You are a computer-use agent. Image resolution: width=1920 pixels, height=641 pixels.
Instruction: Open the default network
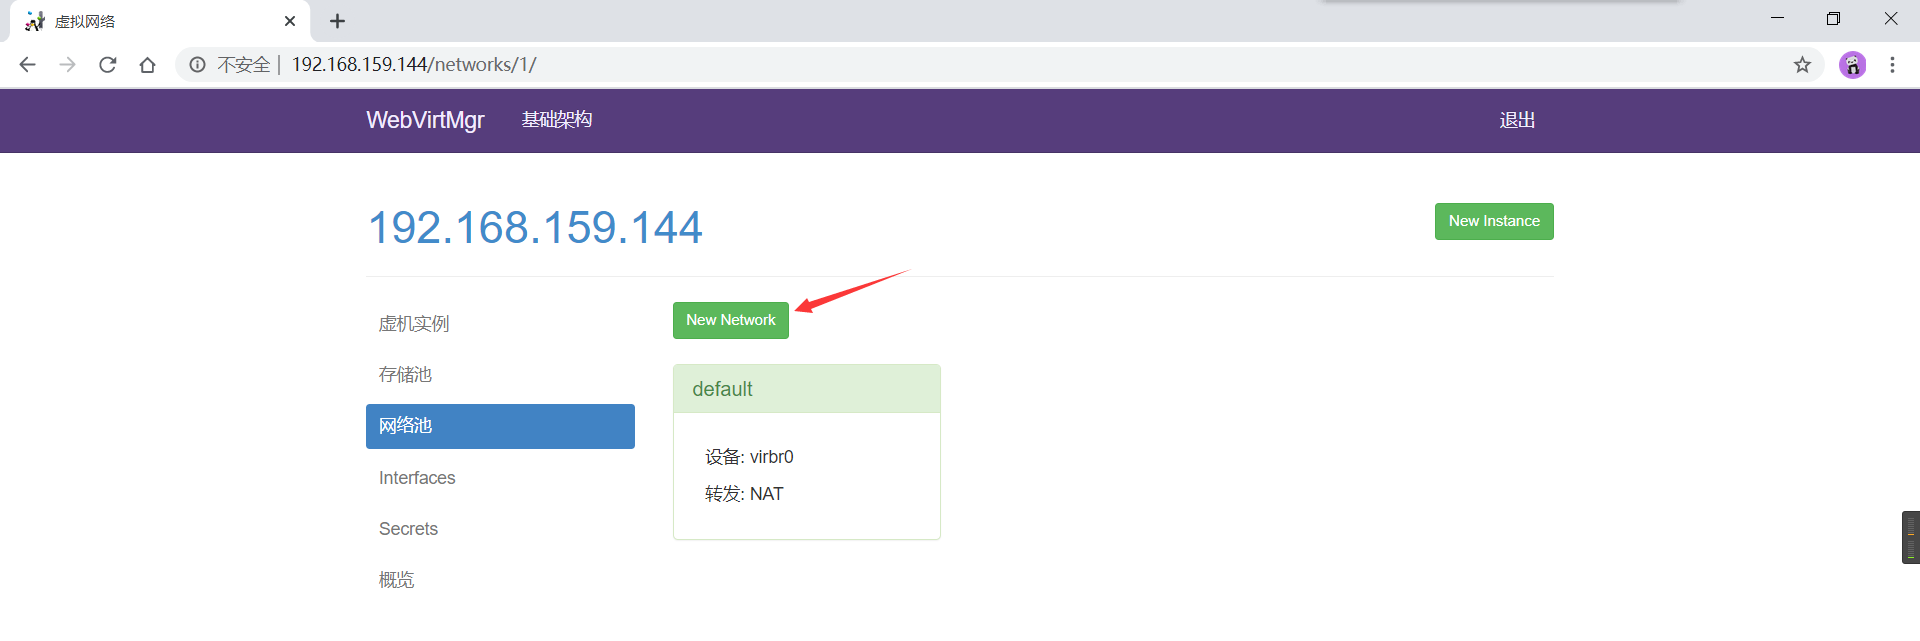point(722,389)
